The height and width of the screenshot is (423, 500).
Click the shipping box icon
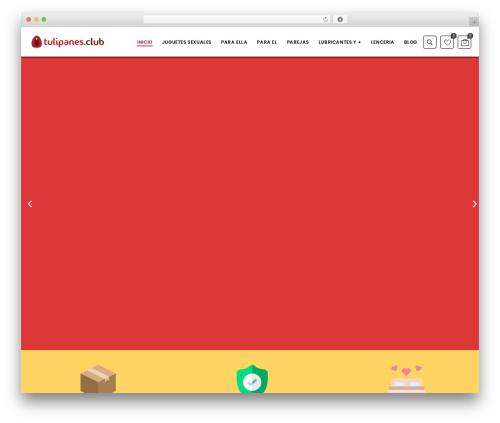(x=98, y=379)
